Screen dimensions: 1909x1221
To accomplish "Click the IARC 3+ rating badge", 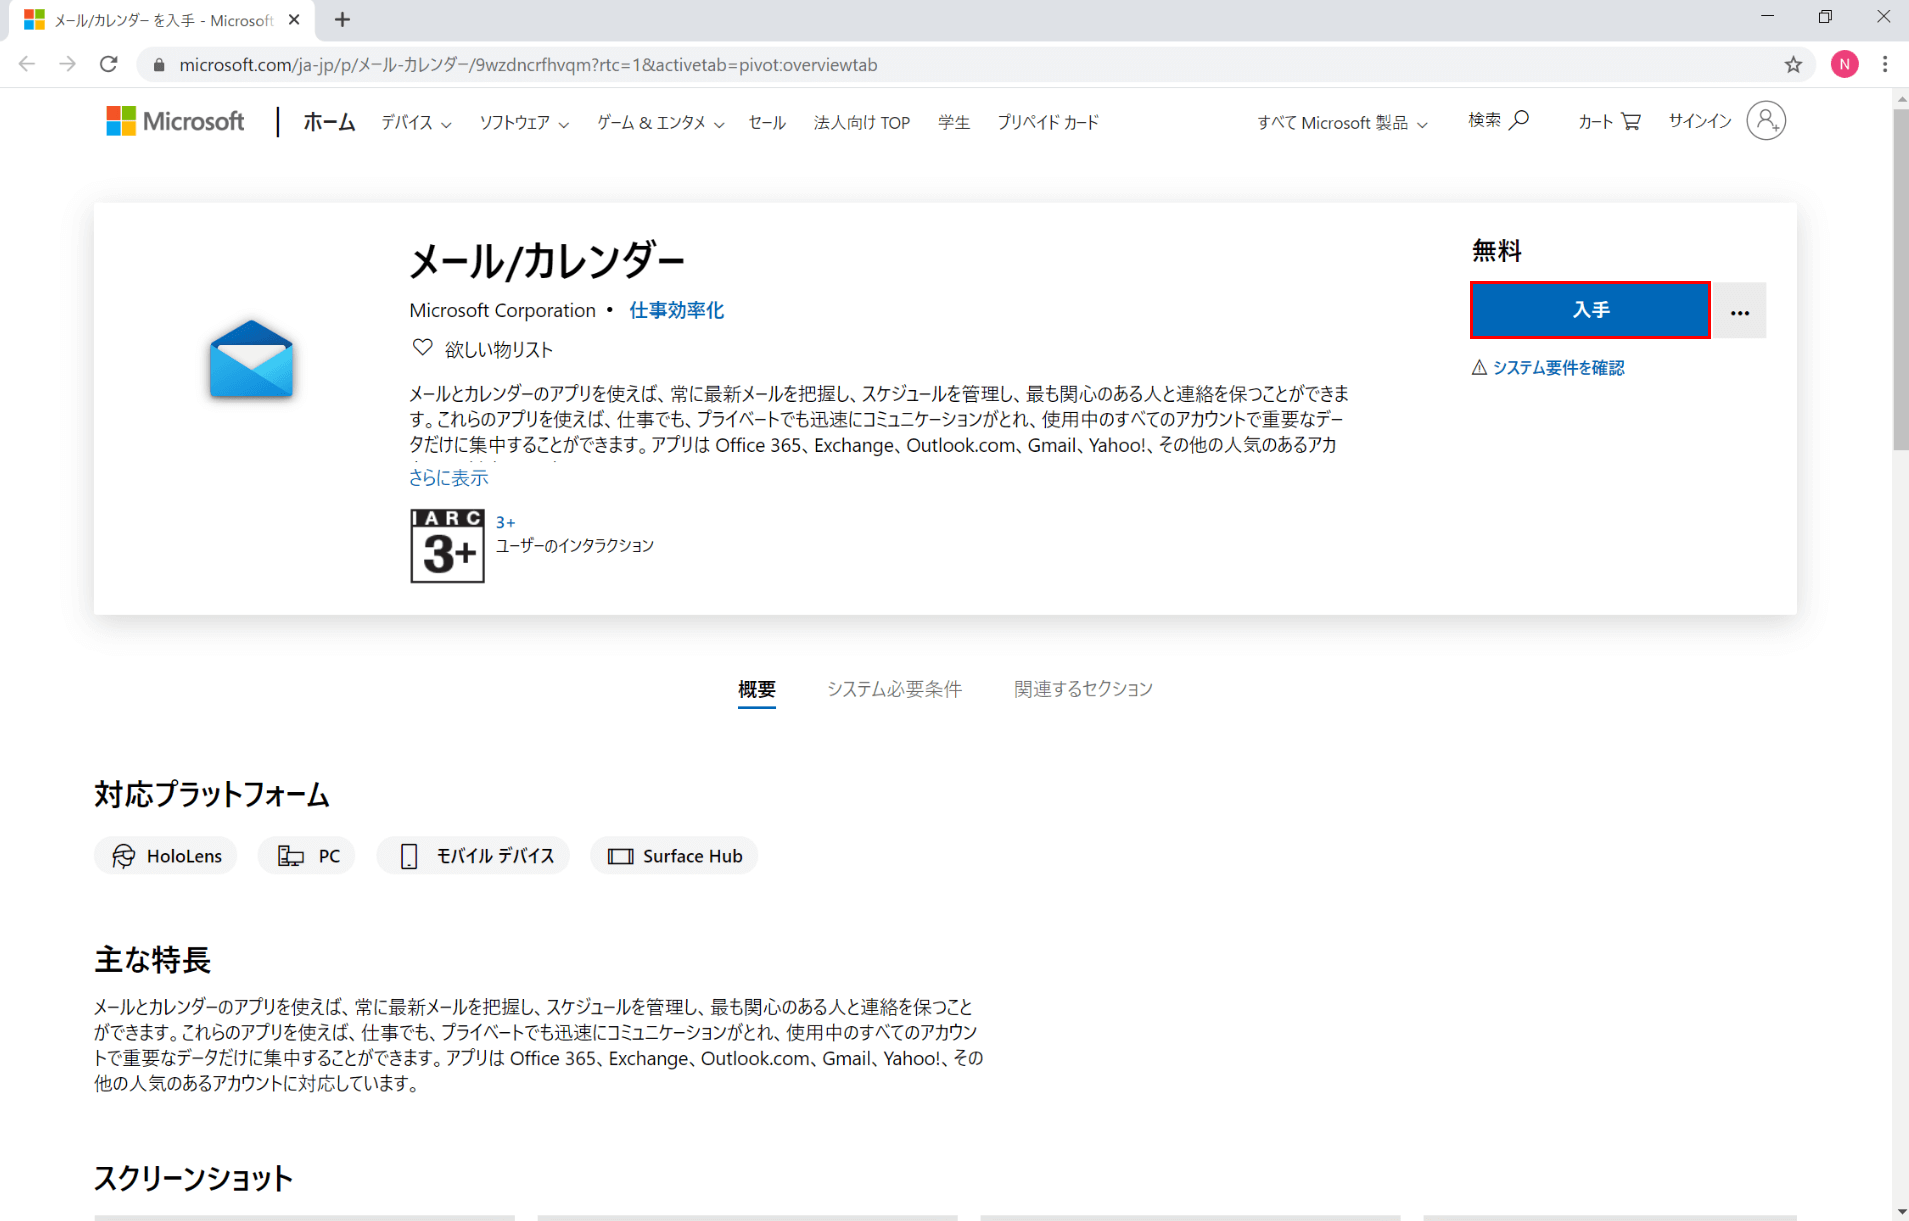I will [447, 546].
